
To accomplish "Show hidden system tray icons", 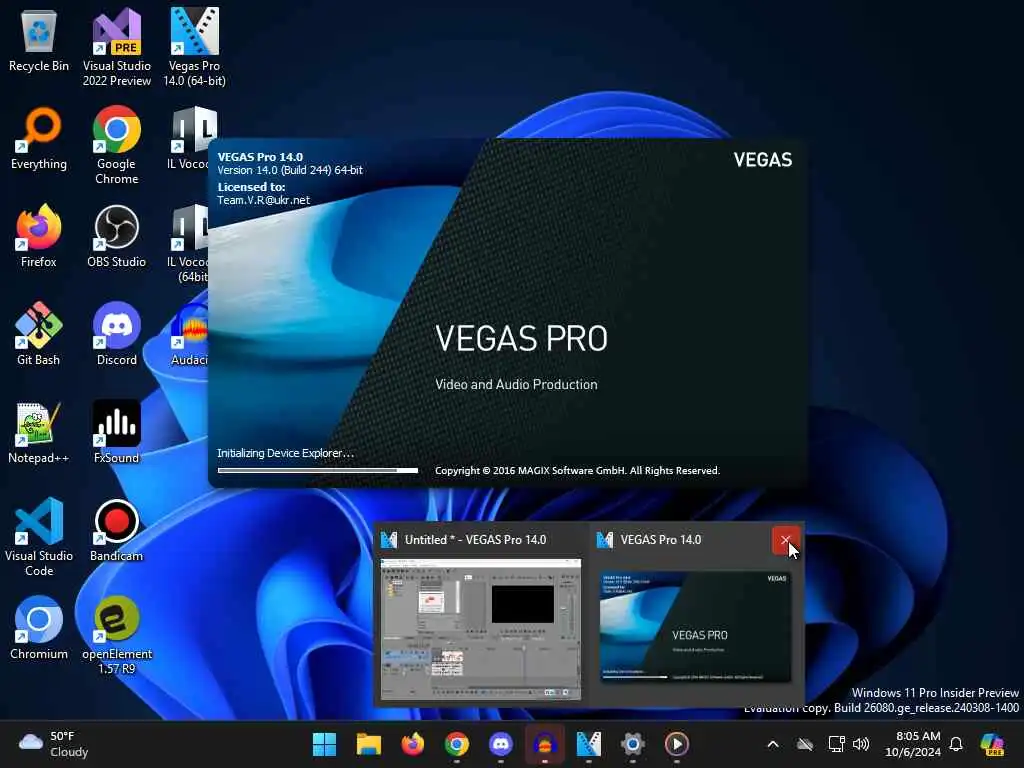I will [773, 744].
